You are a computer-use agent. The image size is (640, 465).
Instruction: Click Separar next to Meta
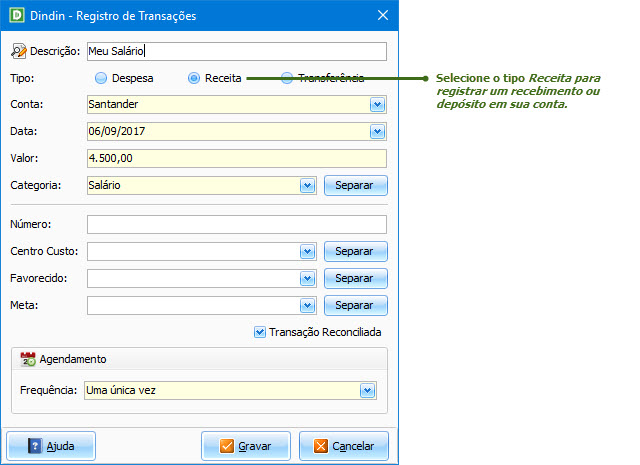click(356, 305)
